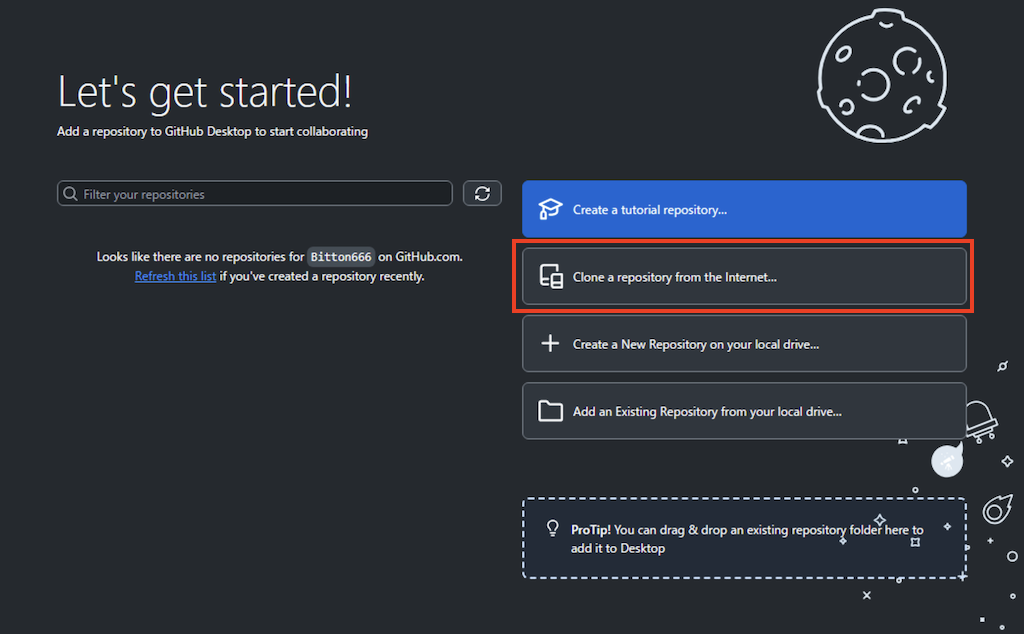Click the lightbulb ProTip icon
1024x634 pixels.
tap(552, 528)
